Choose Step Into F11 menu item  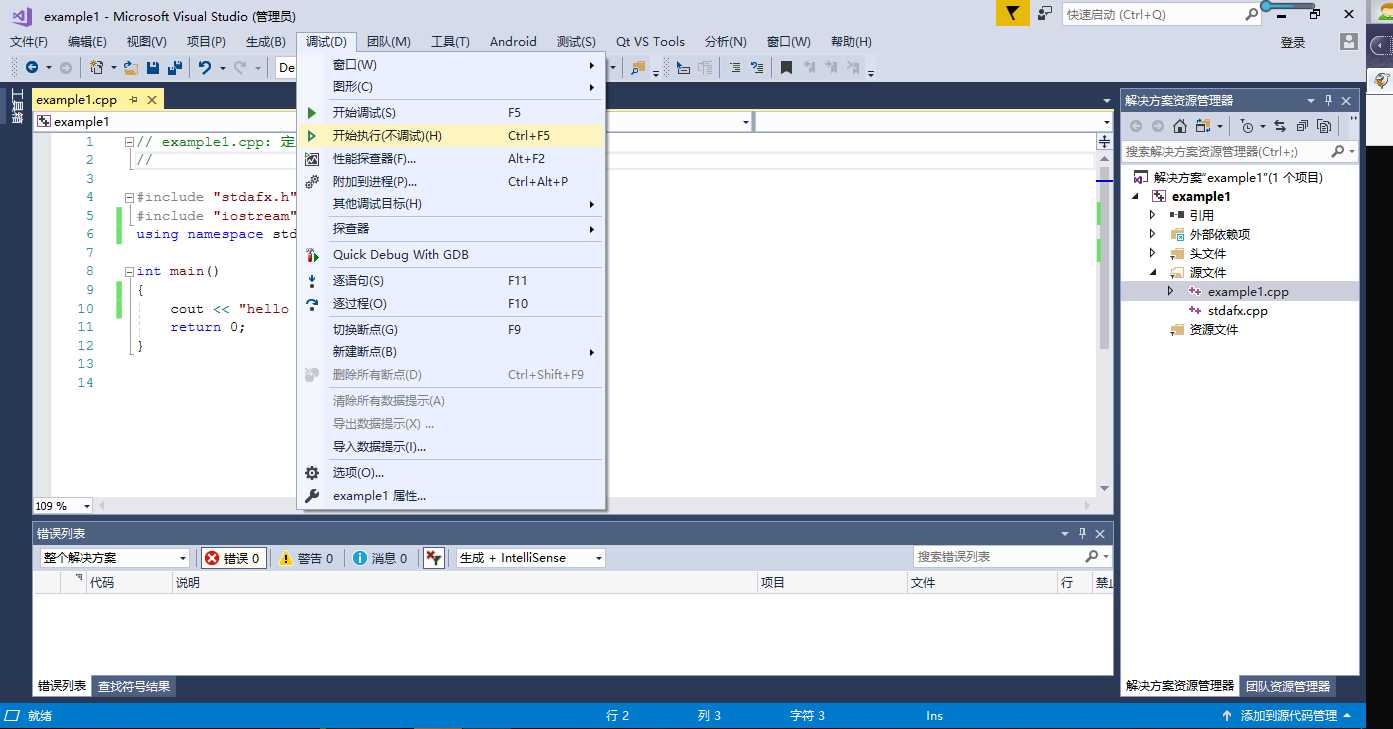tap(451, 280)
